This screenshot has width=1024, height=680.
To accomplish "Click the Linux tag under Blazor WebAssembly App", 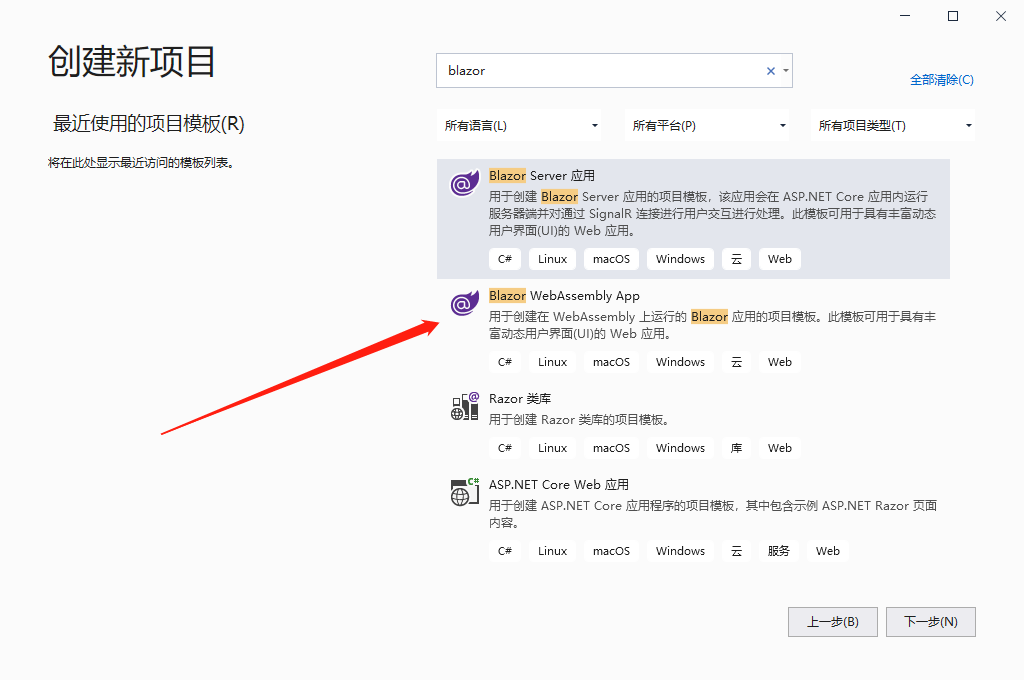I will click(x=552, y=362).
